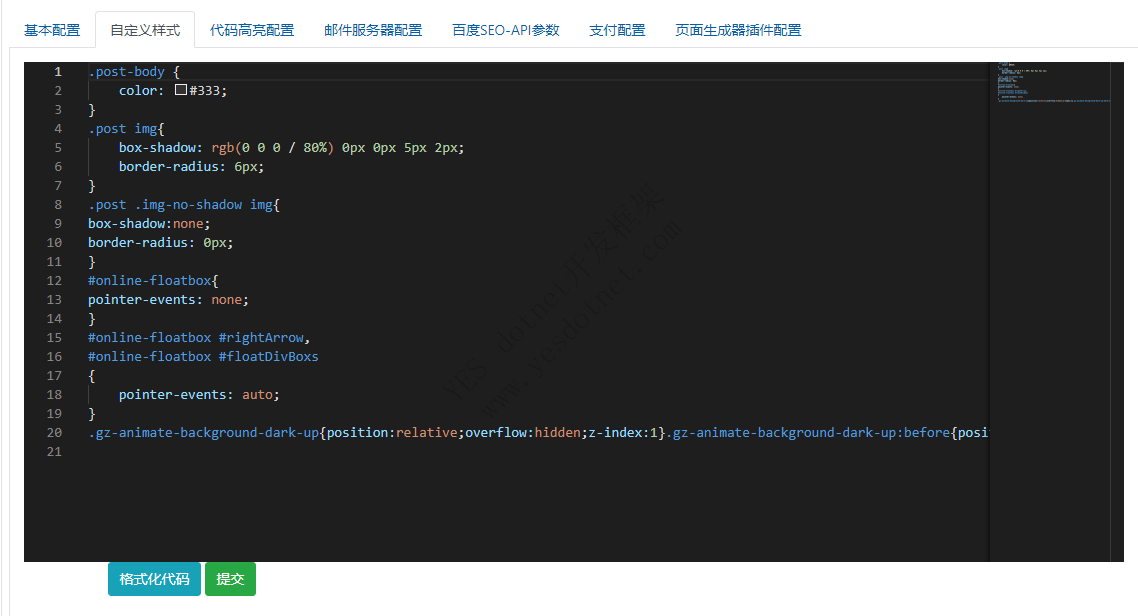This screenshot has height=616, width=1138.
Task: Click '.post .img-no-shadow img{' selector
Action: click(184, 205)
